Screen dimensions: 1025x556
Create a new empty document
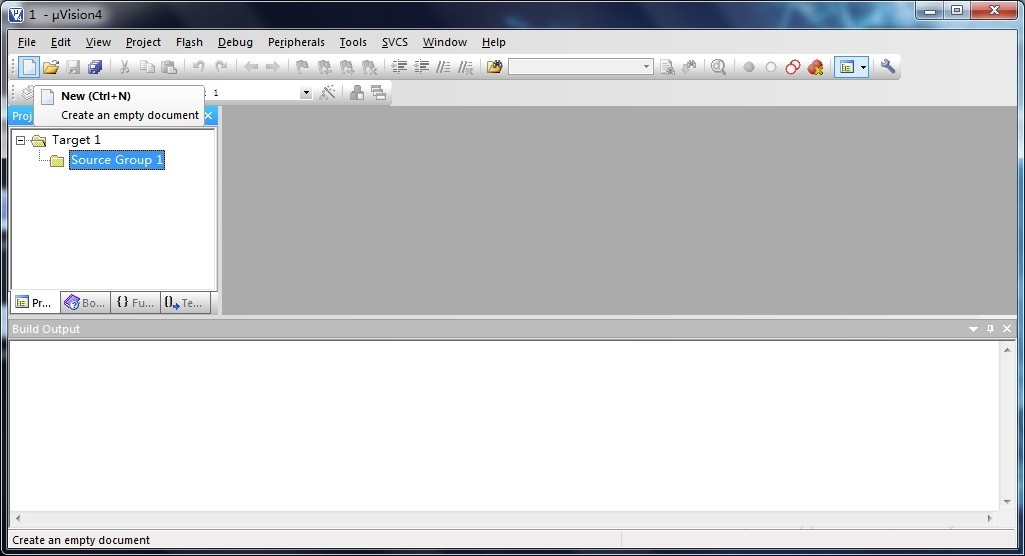tap(29, 67)
